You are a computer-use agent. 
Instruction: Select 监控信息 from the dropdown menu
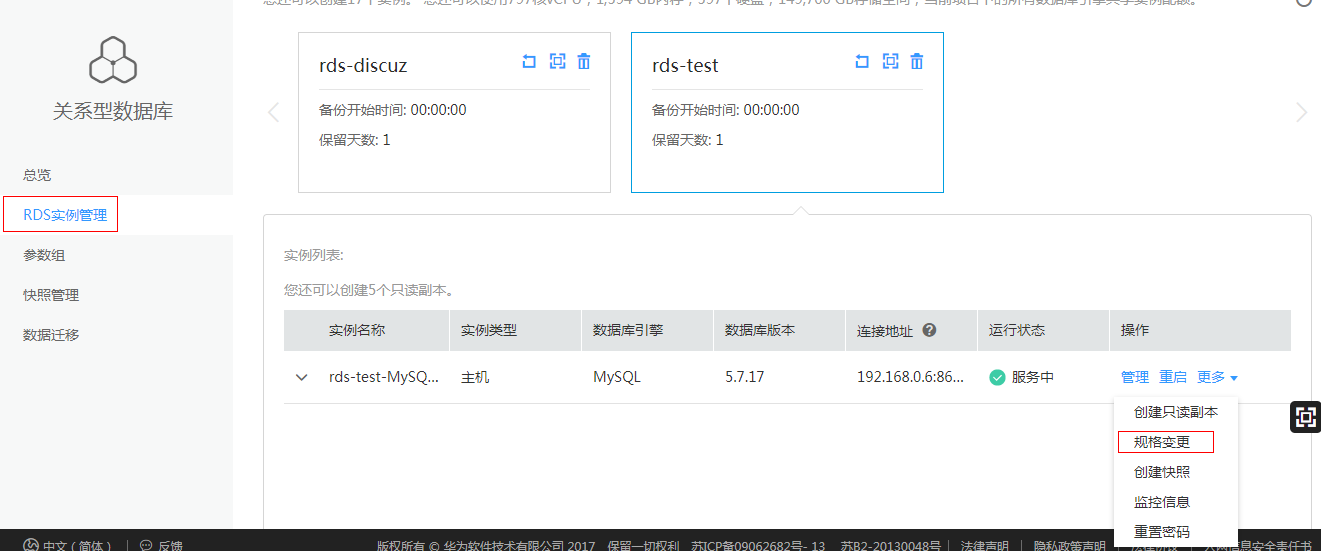click(x=1162, y=502)
